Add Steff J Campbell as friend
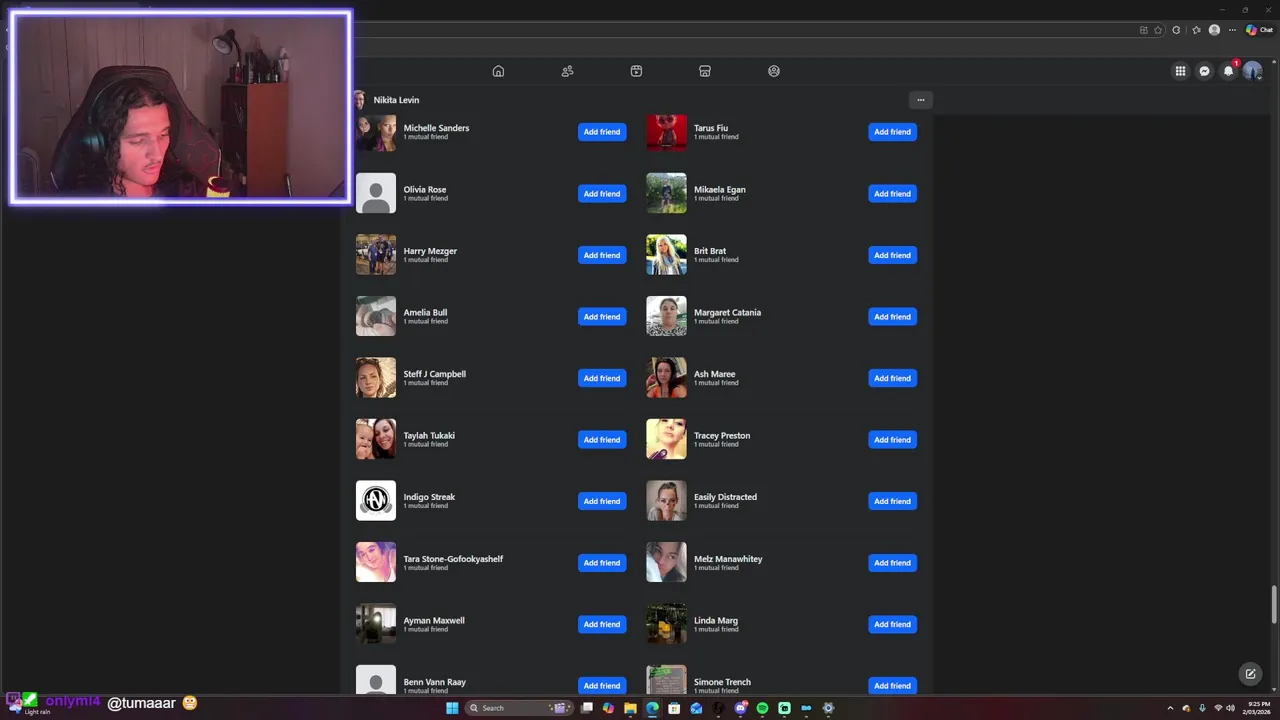 point(602,378)
